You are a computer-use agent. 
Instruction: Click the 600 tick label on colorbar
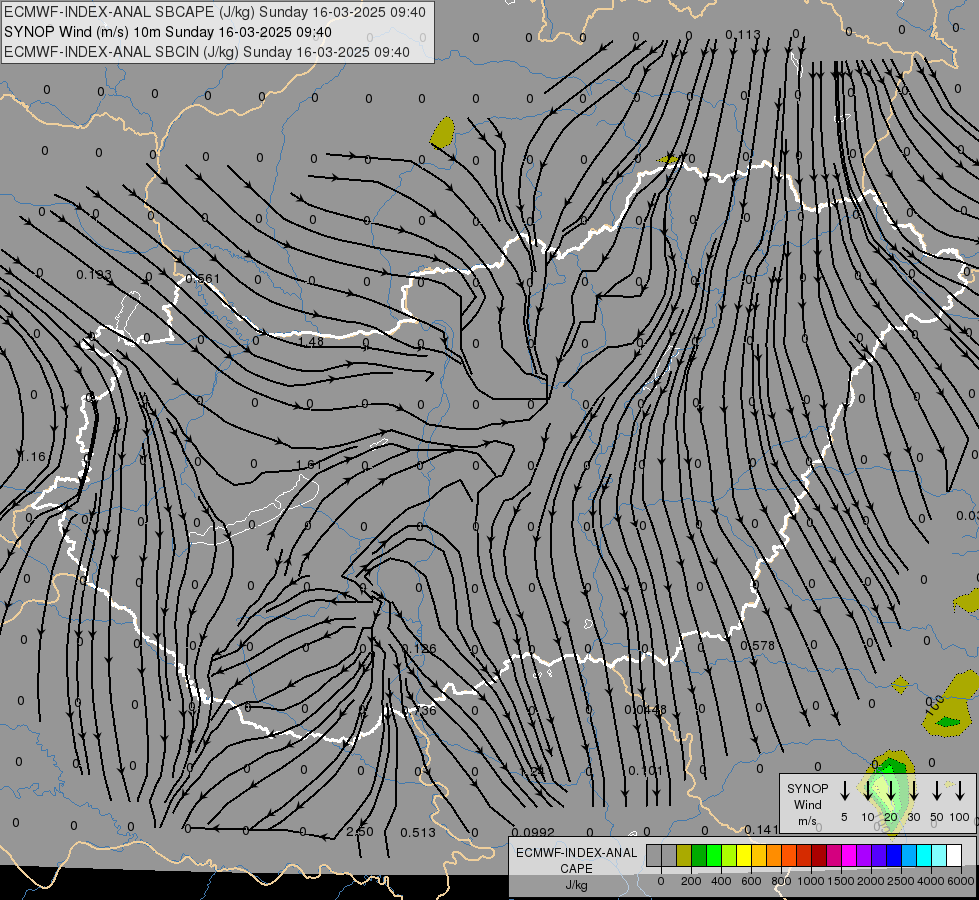(x=751, y=881)
